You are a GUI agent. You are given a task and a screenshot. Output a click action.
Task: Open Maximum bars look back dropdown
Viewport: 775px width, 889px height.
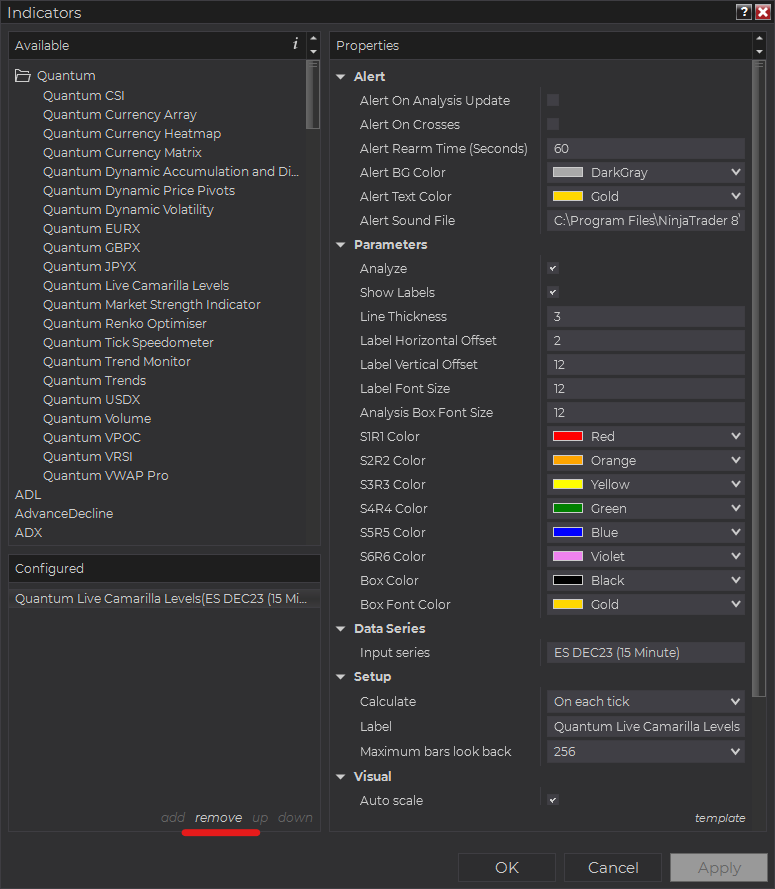click(x=646, y=751)
